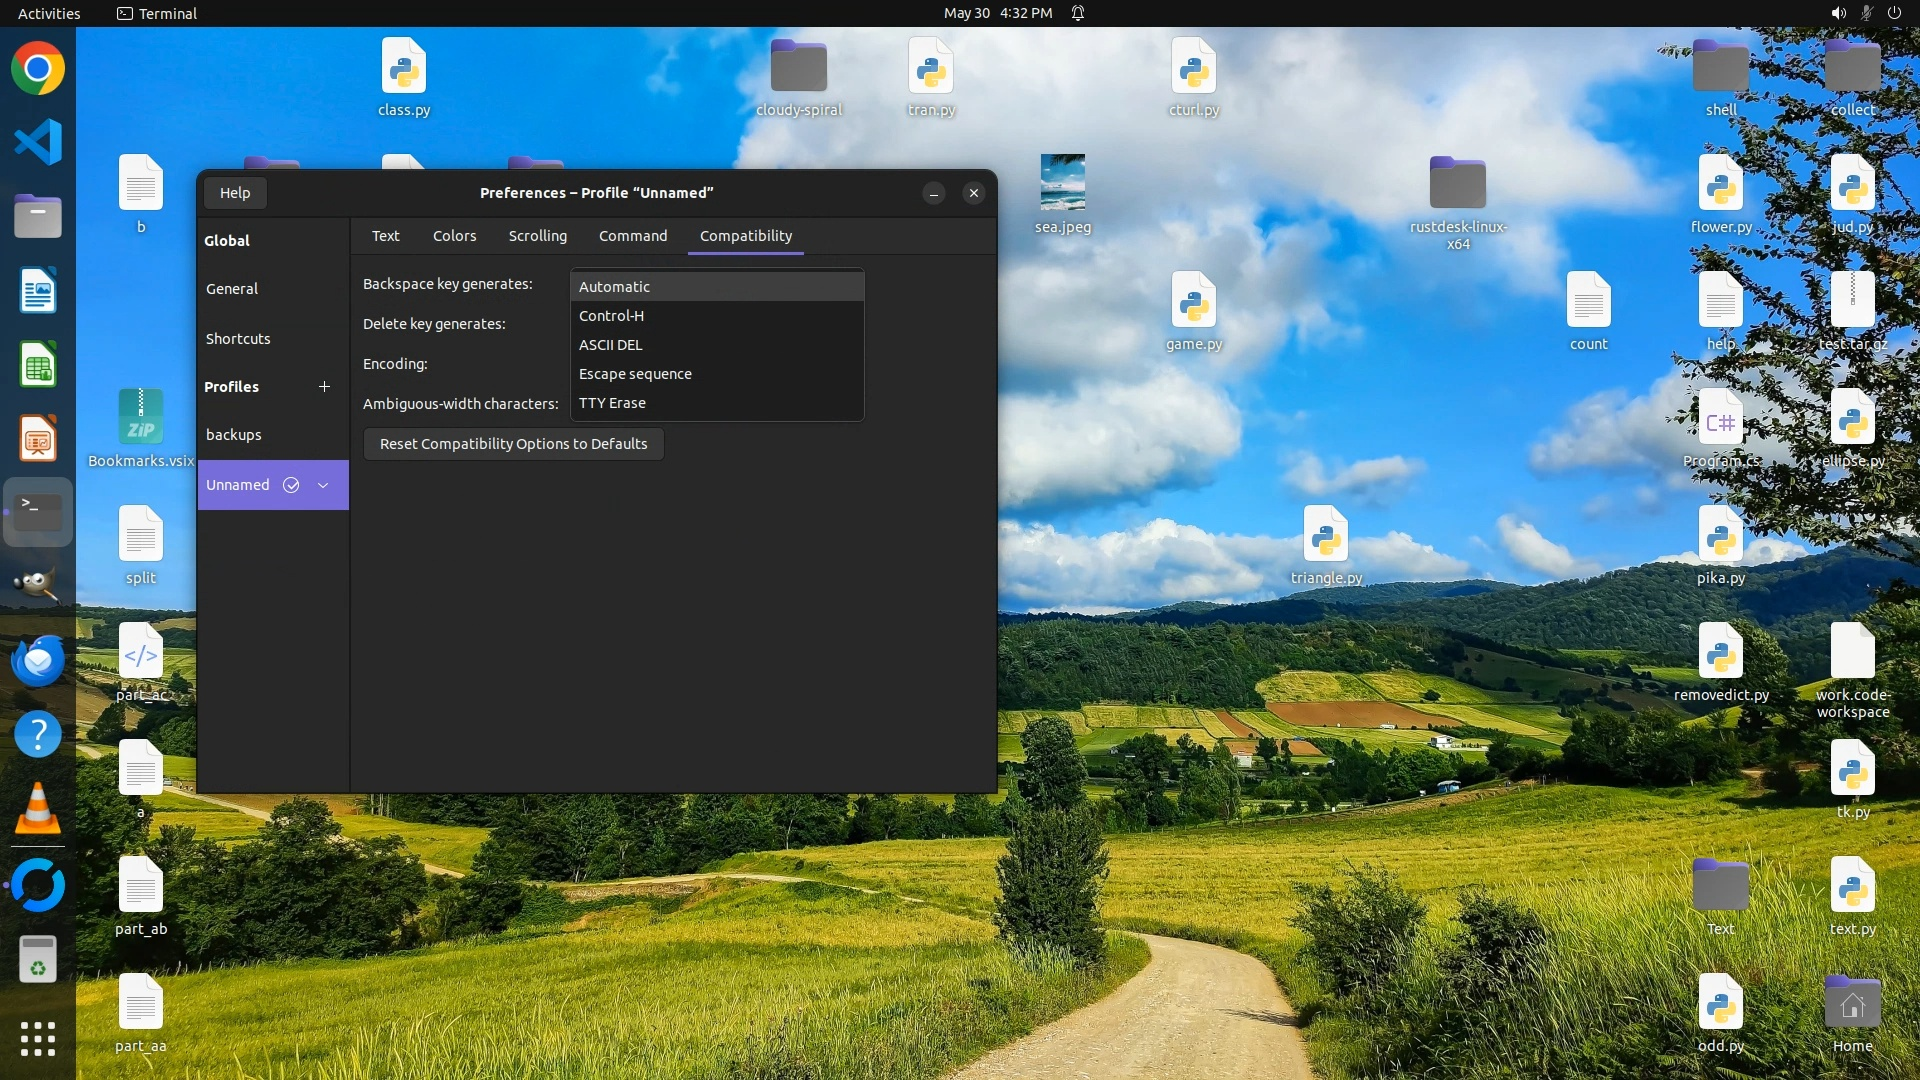Select Control-H from the Backspace list

[x=611, y=316]
